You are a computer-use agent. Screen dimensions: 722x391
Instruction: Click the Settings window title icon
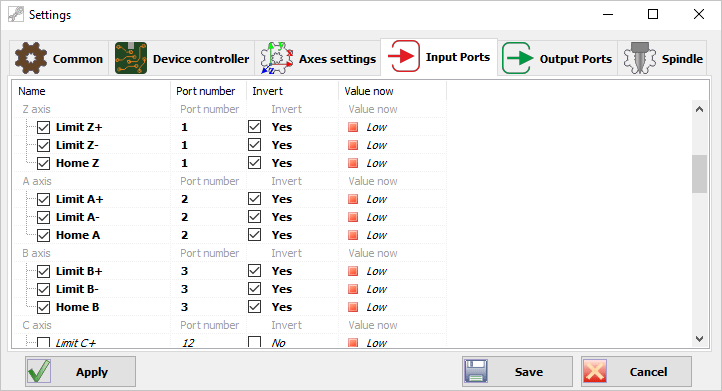16,14
